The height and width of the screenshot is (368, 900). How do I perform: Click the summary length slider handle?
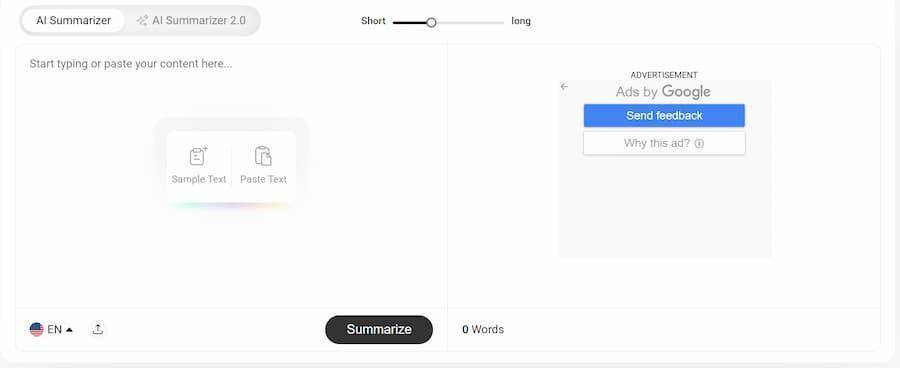(x=431, y=22)
